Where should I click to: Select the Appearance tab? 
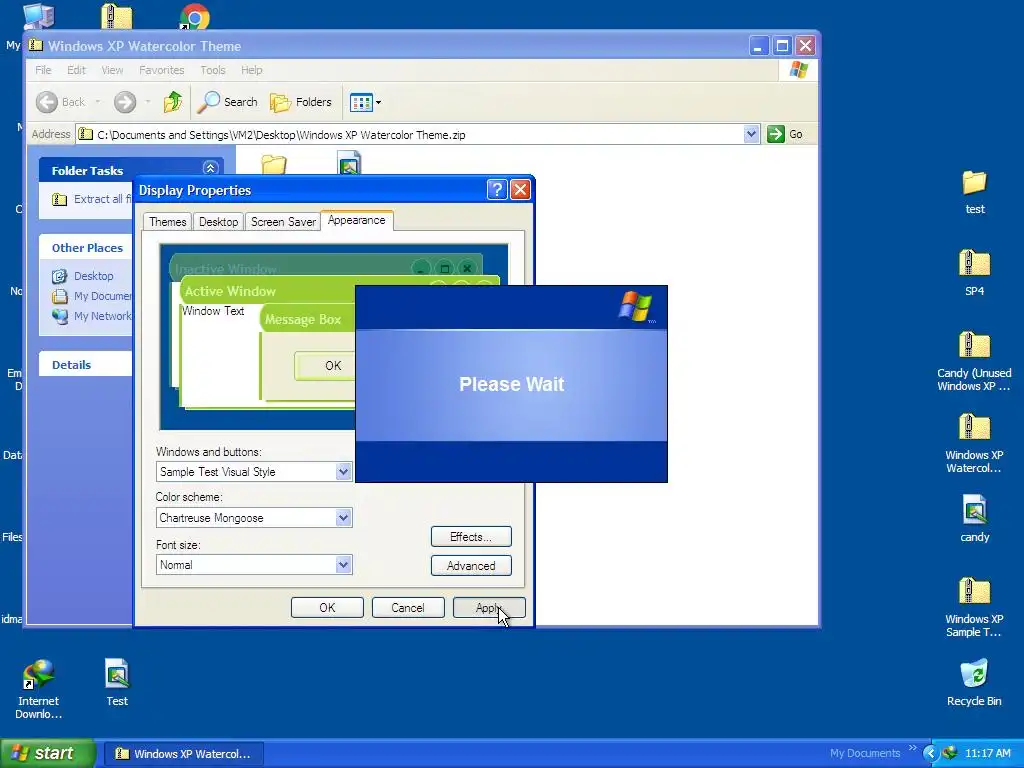click(357, 220)
